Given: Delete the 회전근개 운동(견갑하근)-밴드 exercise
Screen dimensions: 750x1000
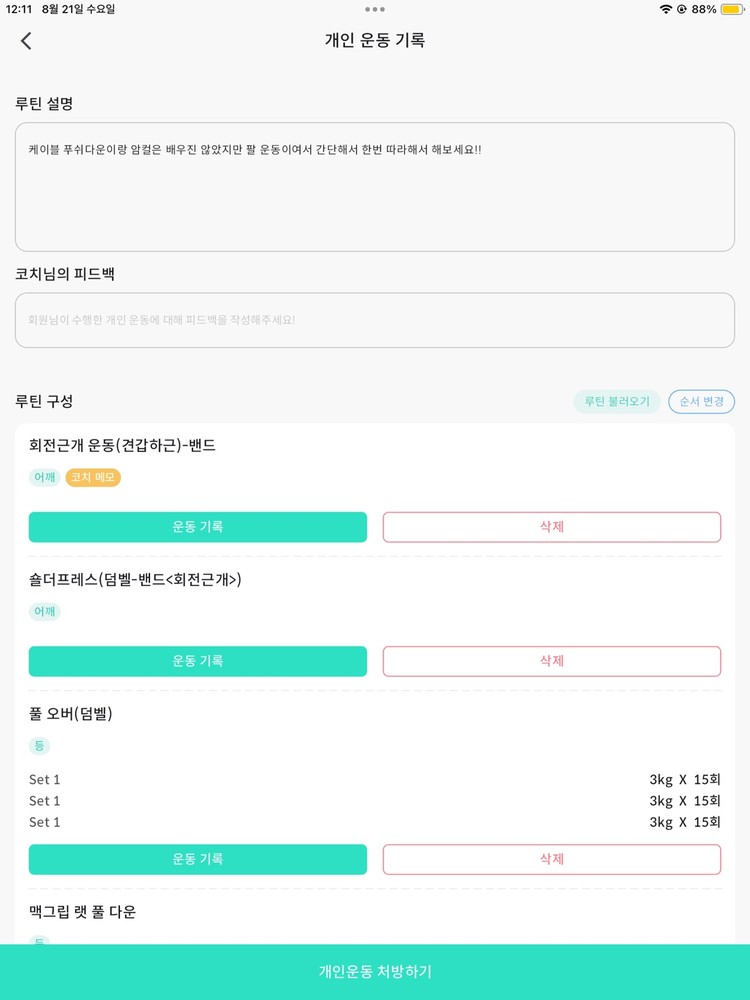Looking at the screenshot, I should [552, 527].
